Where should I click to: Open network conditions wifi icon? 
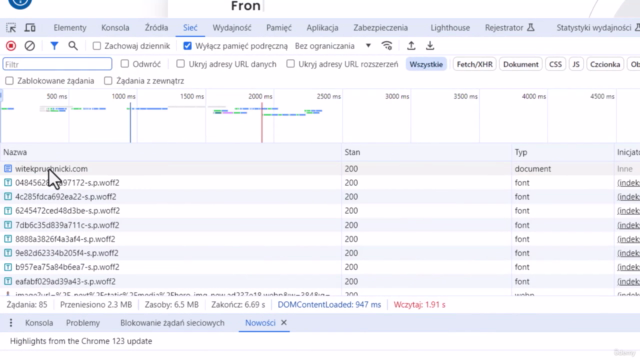387,46
